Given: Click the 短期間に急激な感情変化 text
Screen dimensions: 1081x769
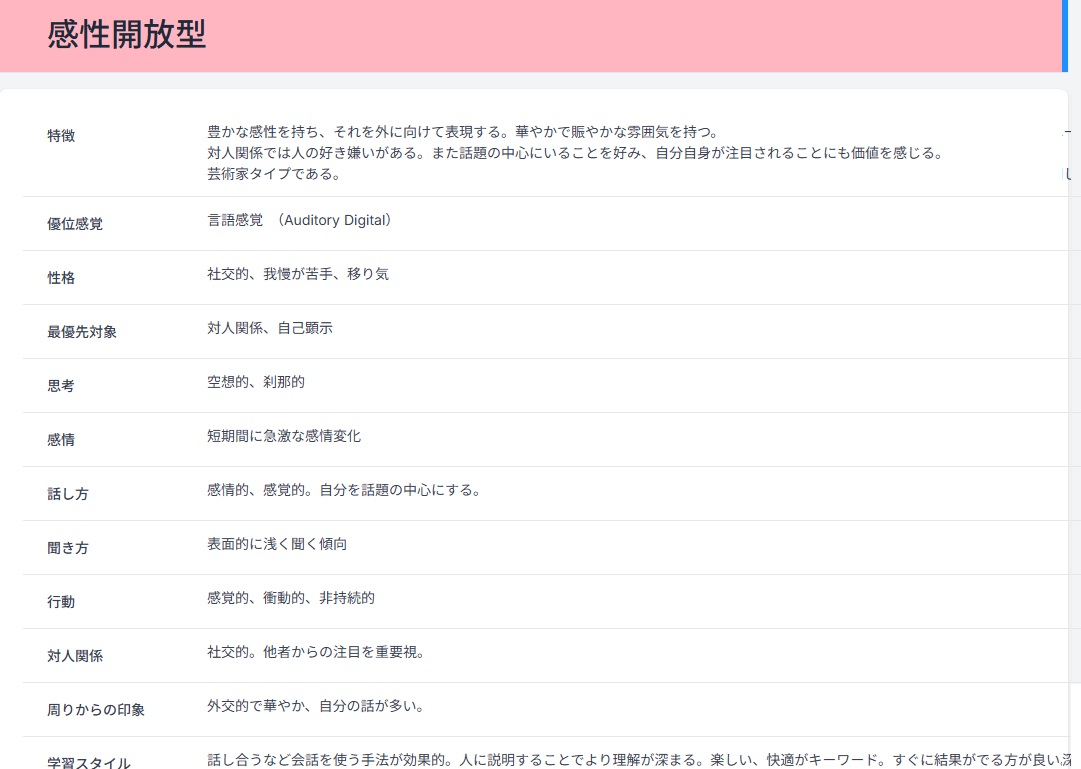Looking at the screenshot, I should (283, 436).
